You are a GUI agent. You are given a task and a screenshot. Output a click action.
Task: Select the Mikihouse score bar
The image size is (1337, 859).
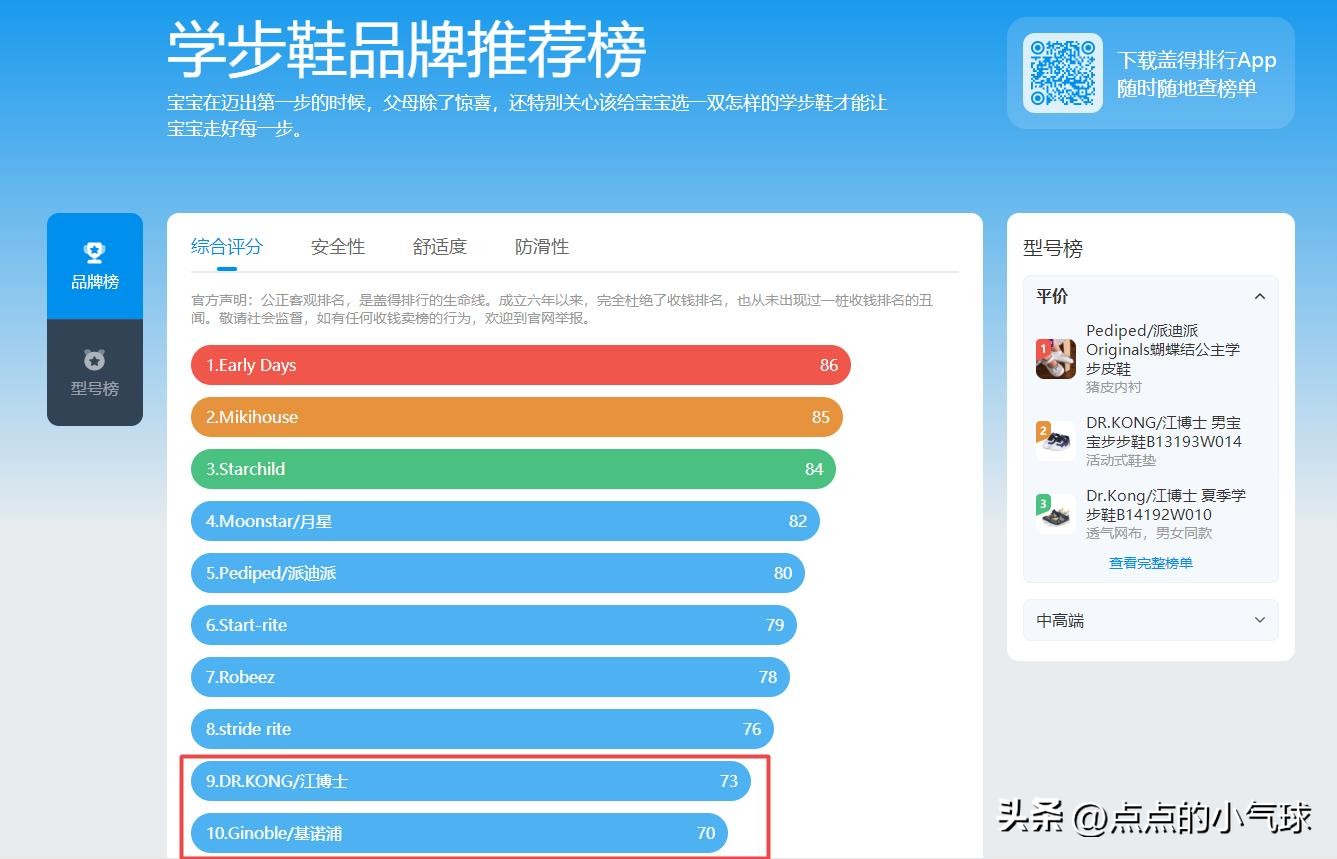[x=515, y=417]
